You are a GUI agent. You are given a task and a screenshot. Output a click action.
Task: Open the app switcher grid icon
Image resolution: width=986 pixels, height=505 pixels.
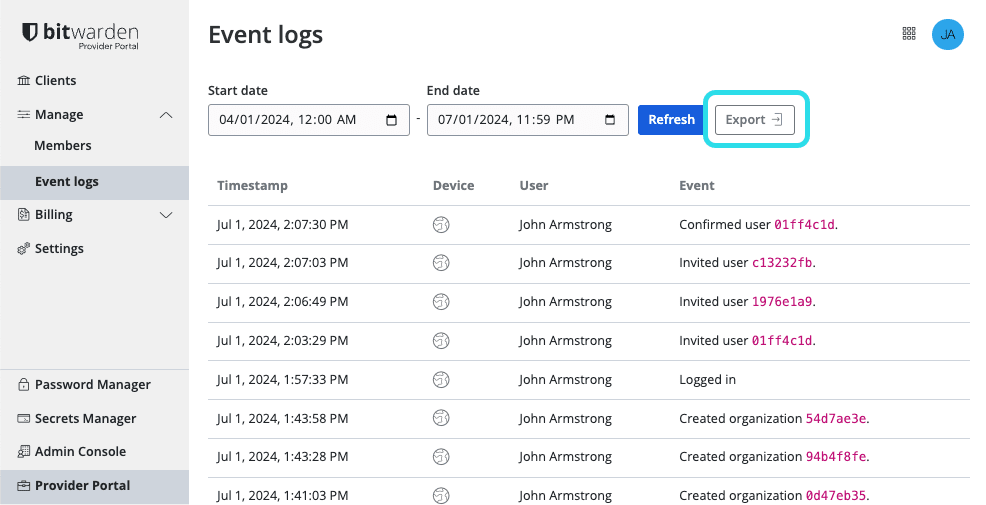tap(909, 33)
